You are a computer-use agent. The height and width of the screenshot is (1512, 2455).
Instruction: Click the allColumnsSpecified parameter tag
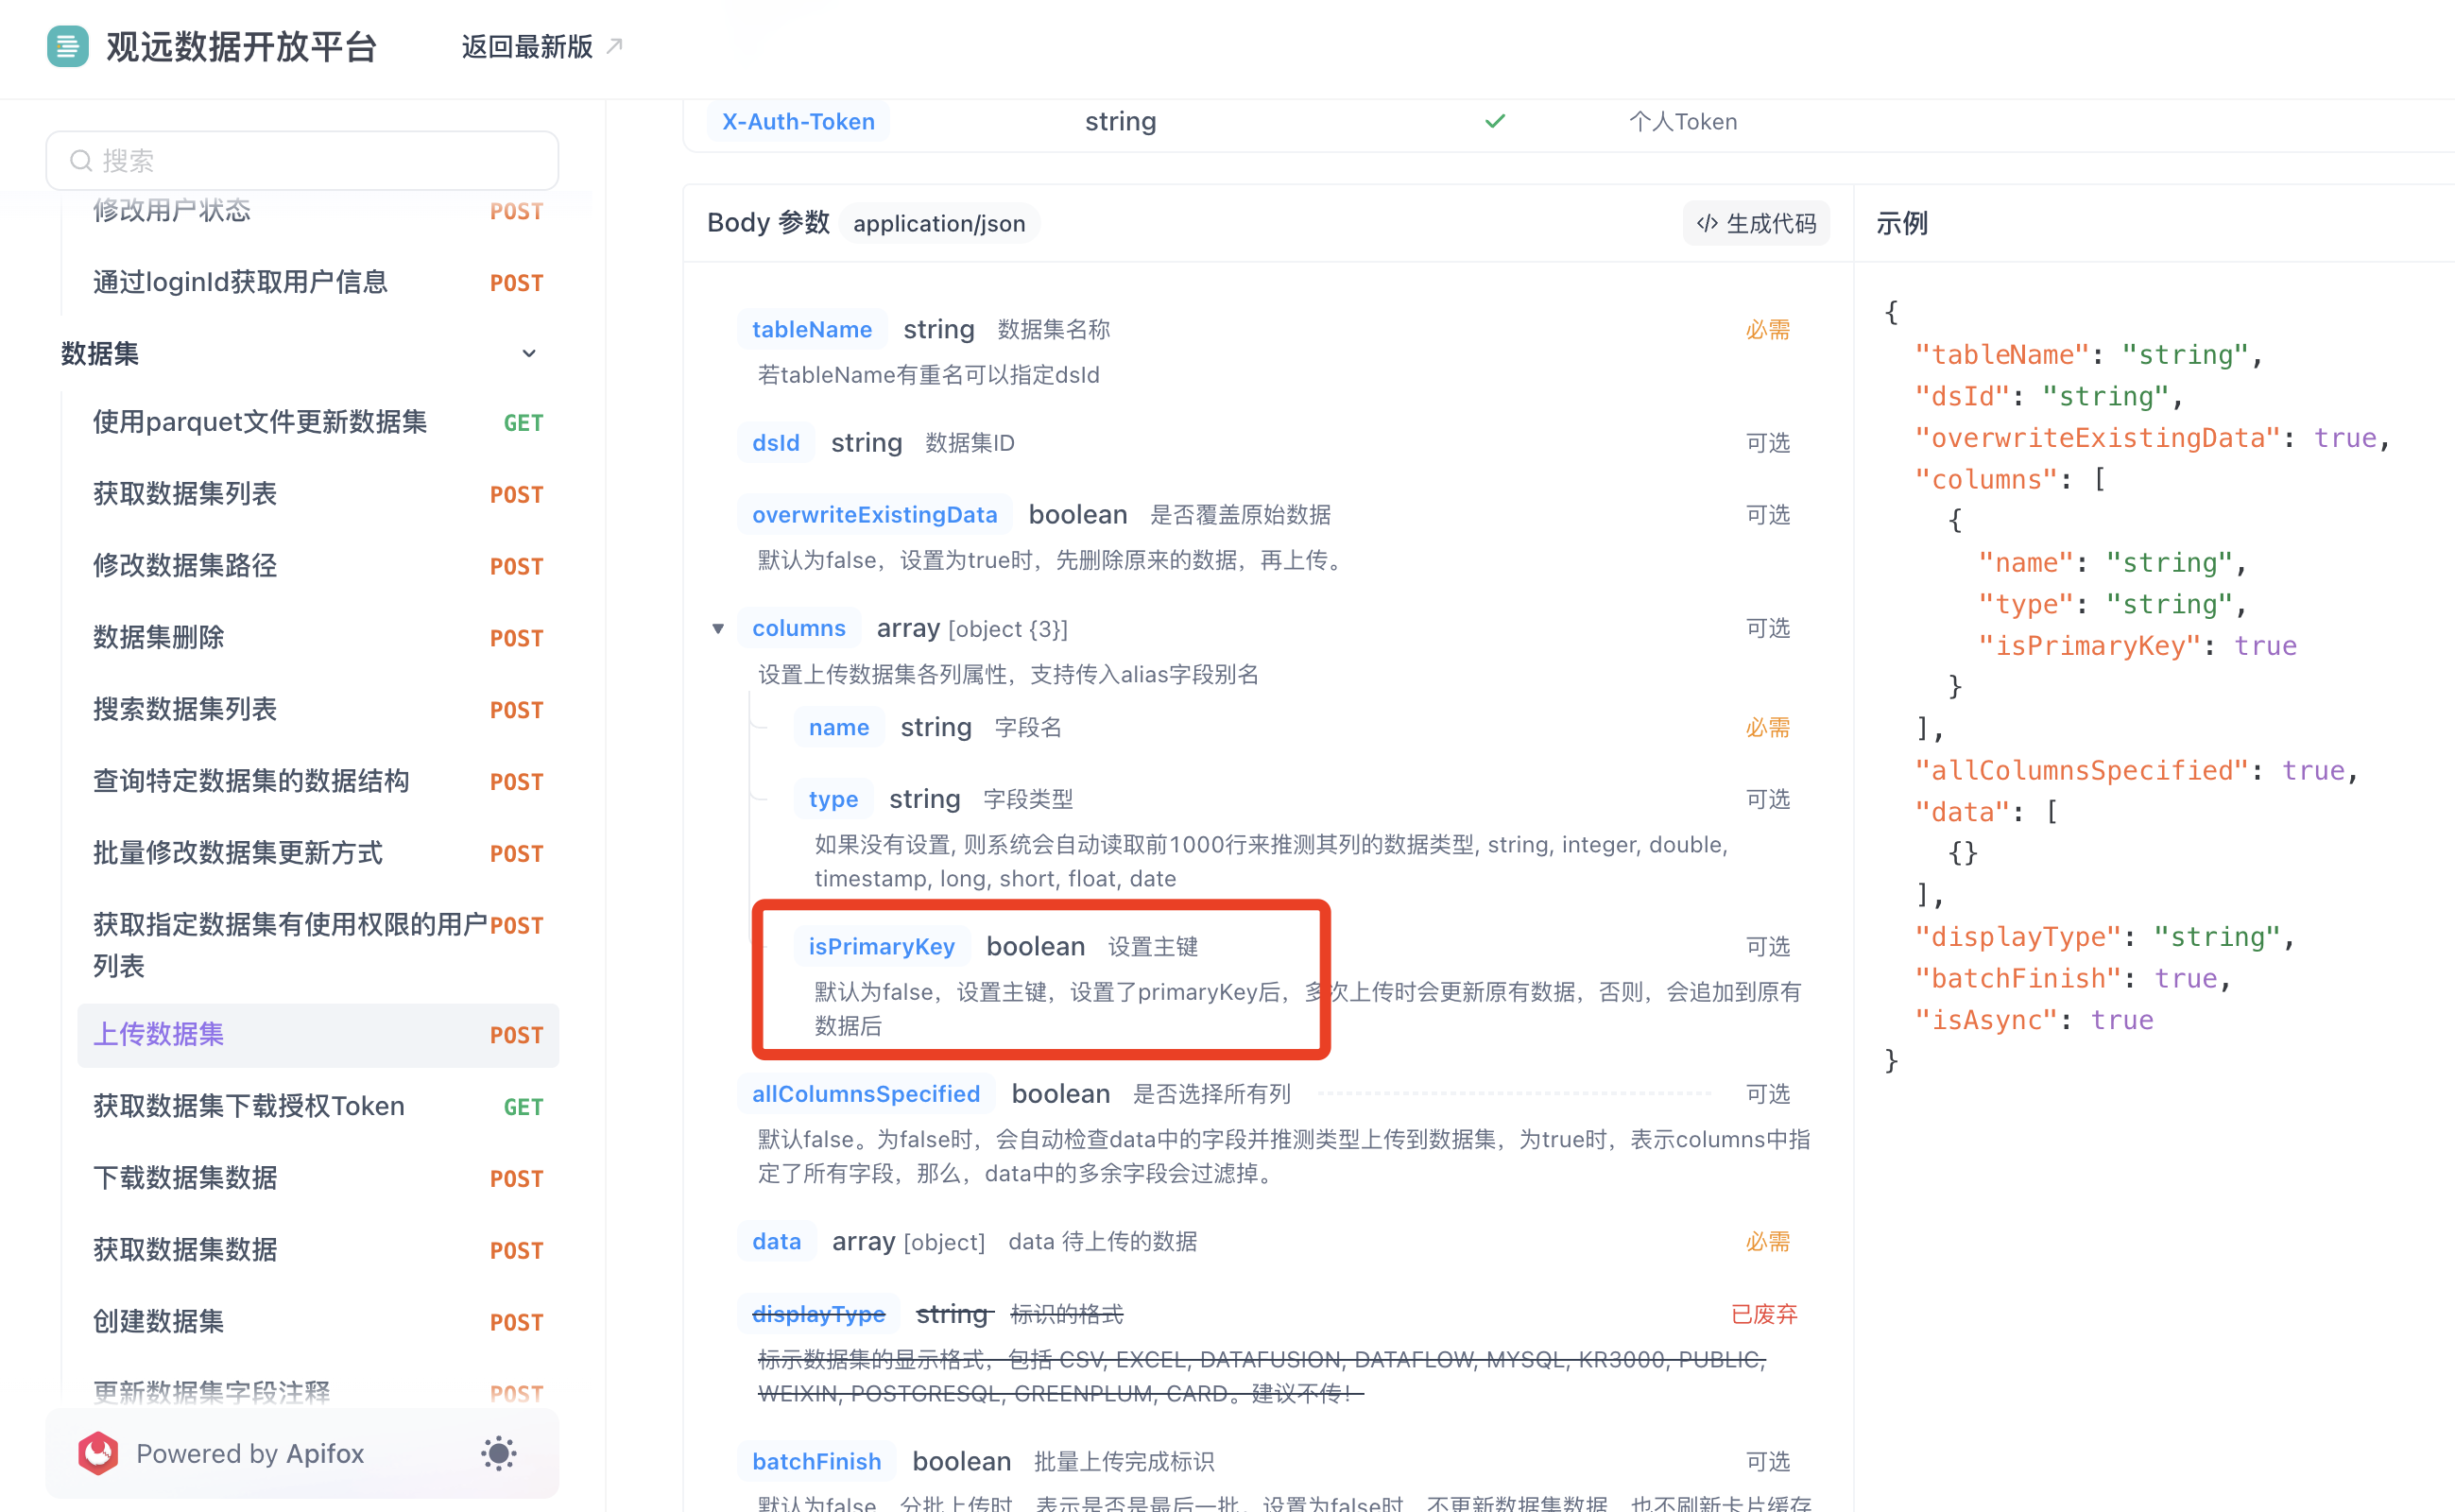[865, 1093]
